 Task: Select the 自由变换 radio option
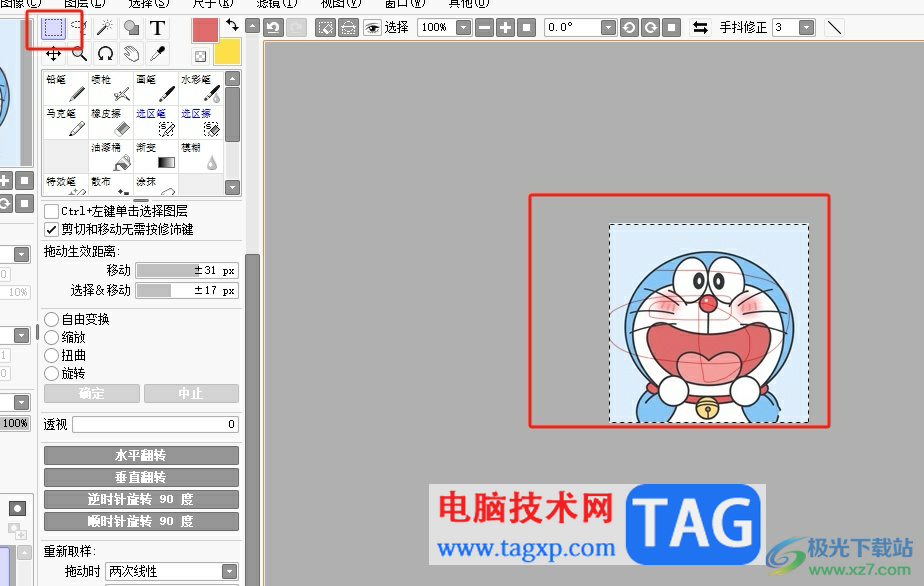click(51, 320)
